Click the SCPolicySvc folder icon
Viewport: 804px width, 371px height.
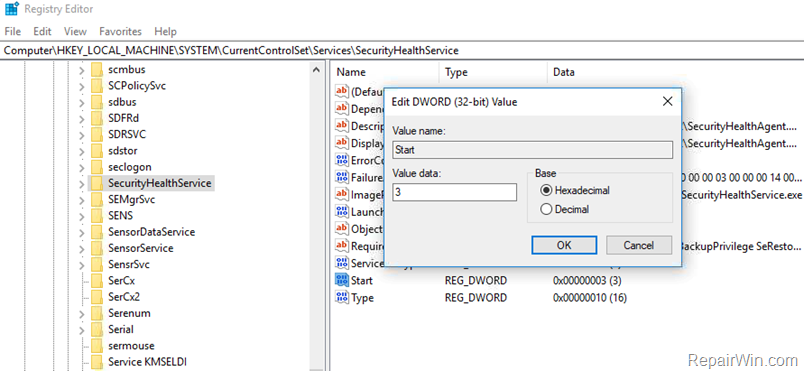tap(97, 86)
